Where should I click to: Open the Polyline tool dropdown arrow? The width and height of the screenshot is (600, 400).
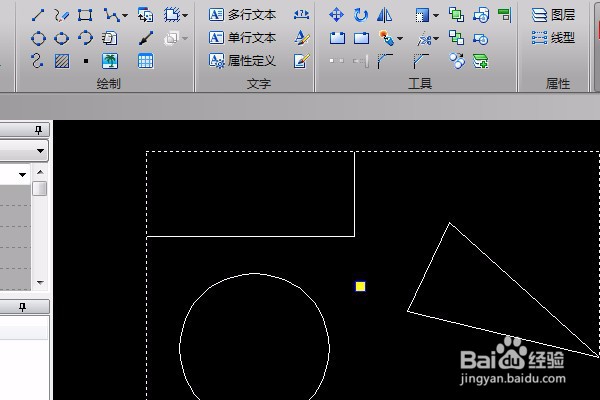[125, 16]
